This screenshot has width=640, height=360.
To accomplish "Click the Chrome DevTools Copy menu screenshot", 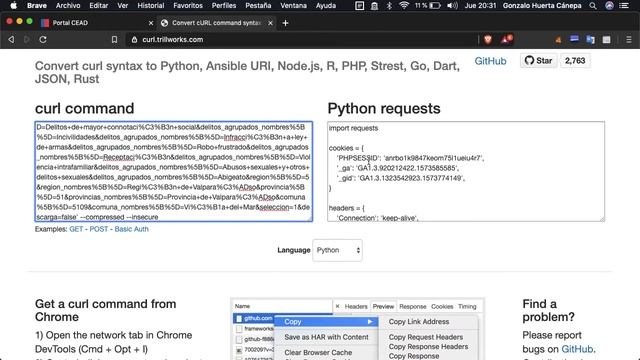I will pyautogui.click(x=358, y=329).
